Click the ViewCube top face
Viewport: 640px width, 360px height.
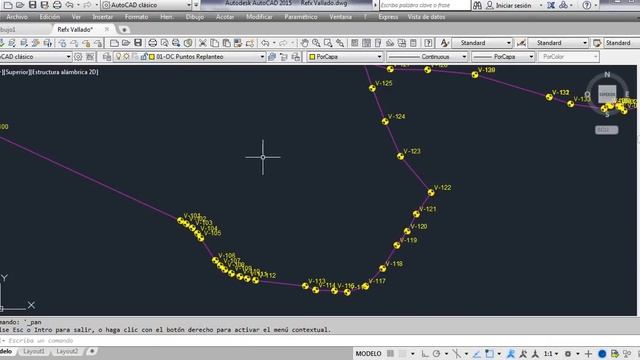tap(607, 94)
